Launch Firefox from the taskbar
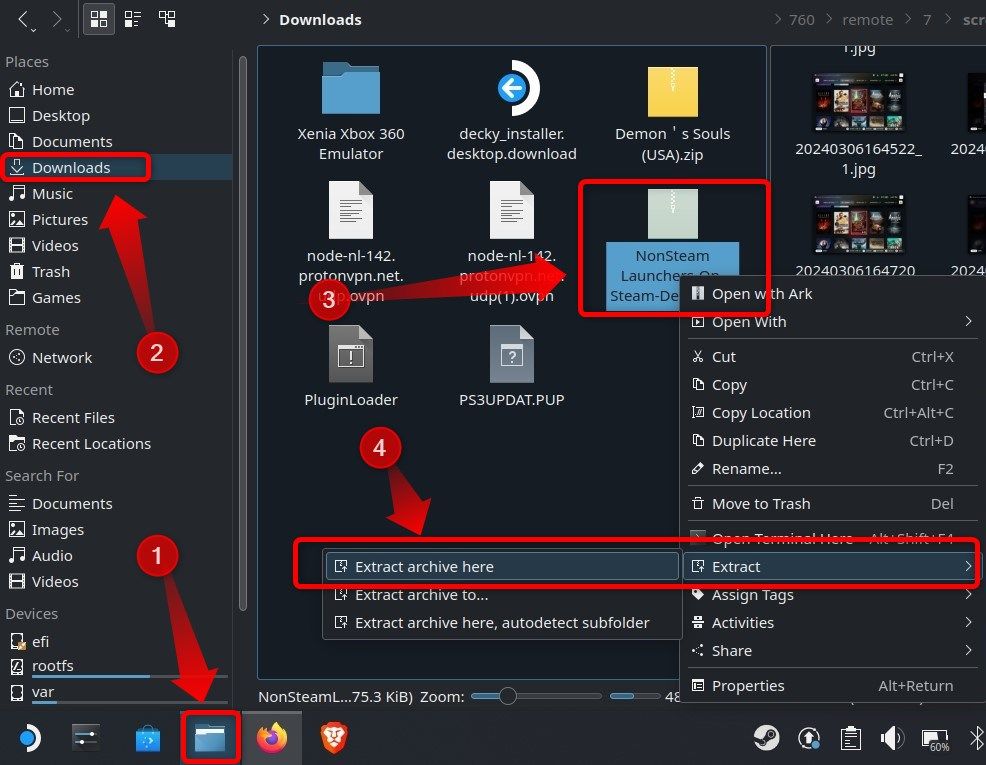986x765 pixels. tap(272, 738)
